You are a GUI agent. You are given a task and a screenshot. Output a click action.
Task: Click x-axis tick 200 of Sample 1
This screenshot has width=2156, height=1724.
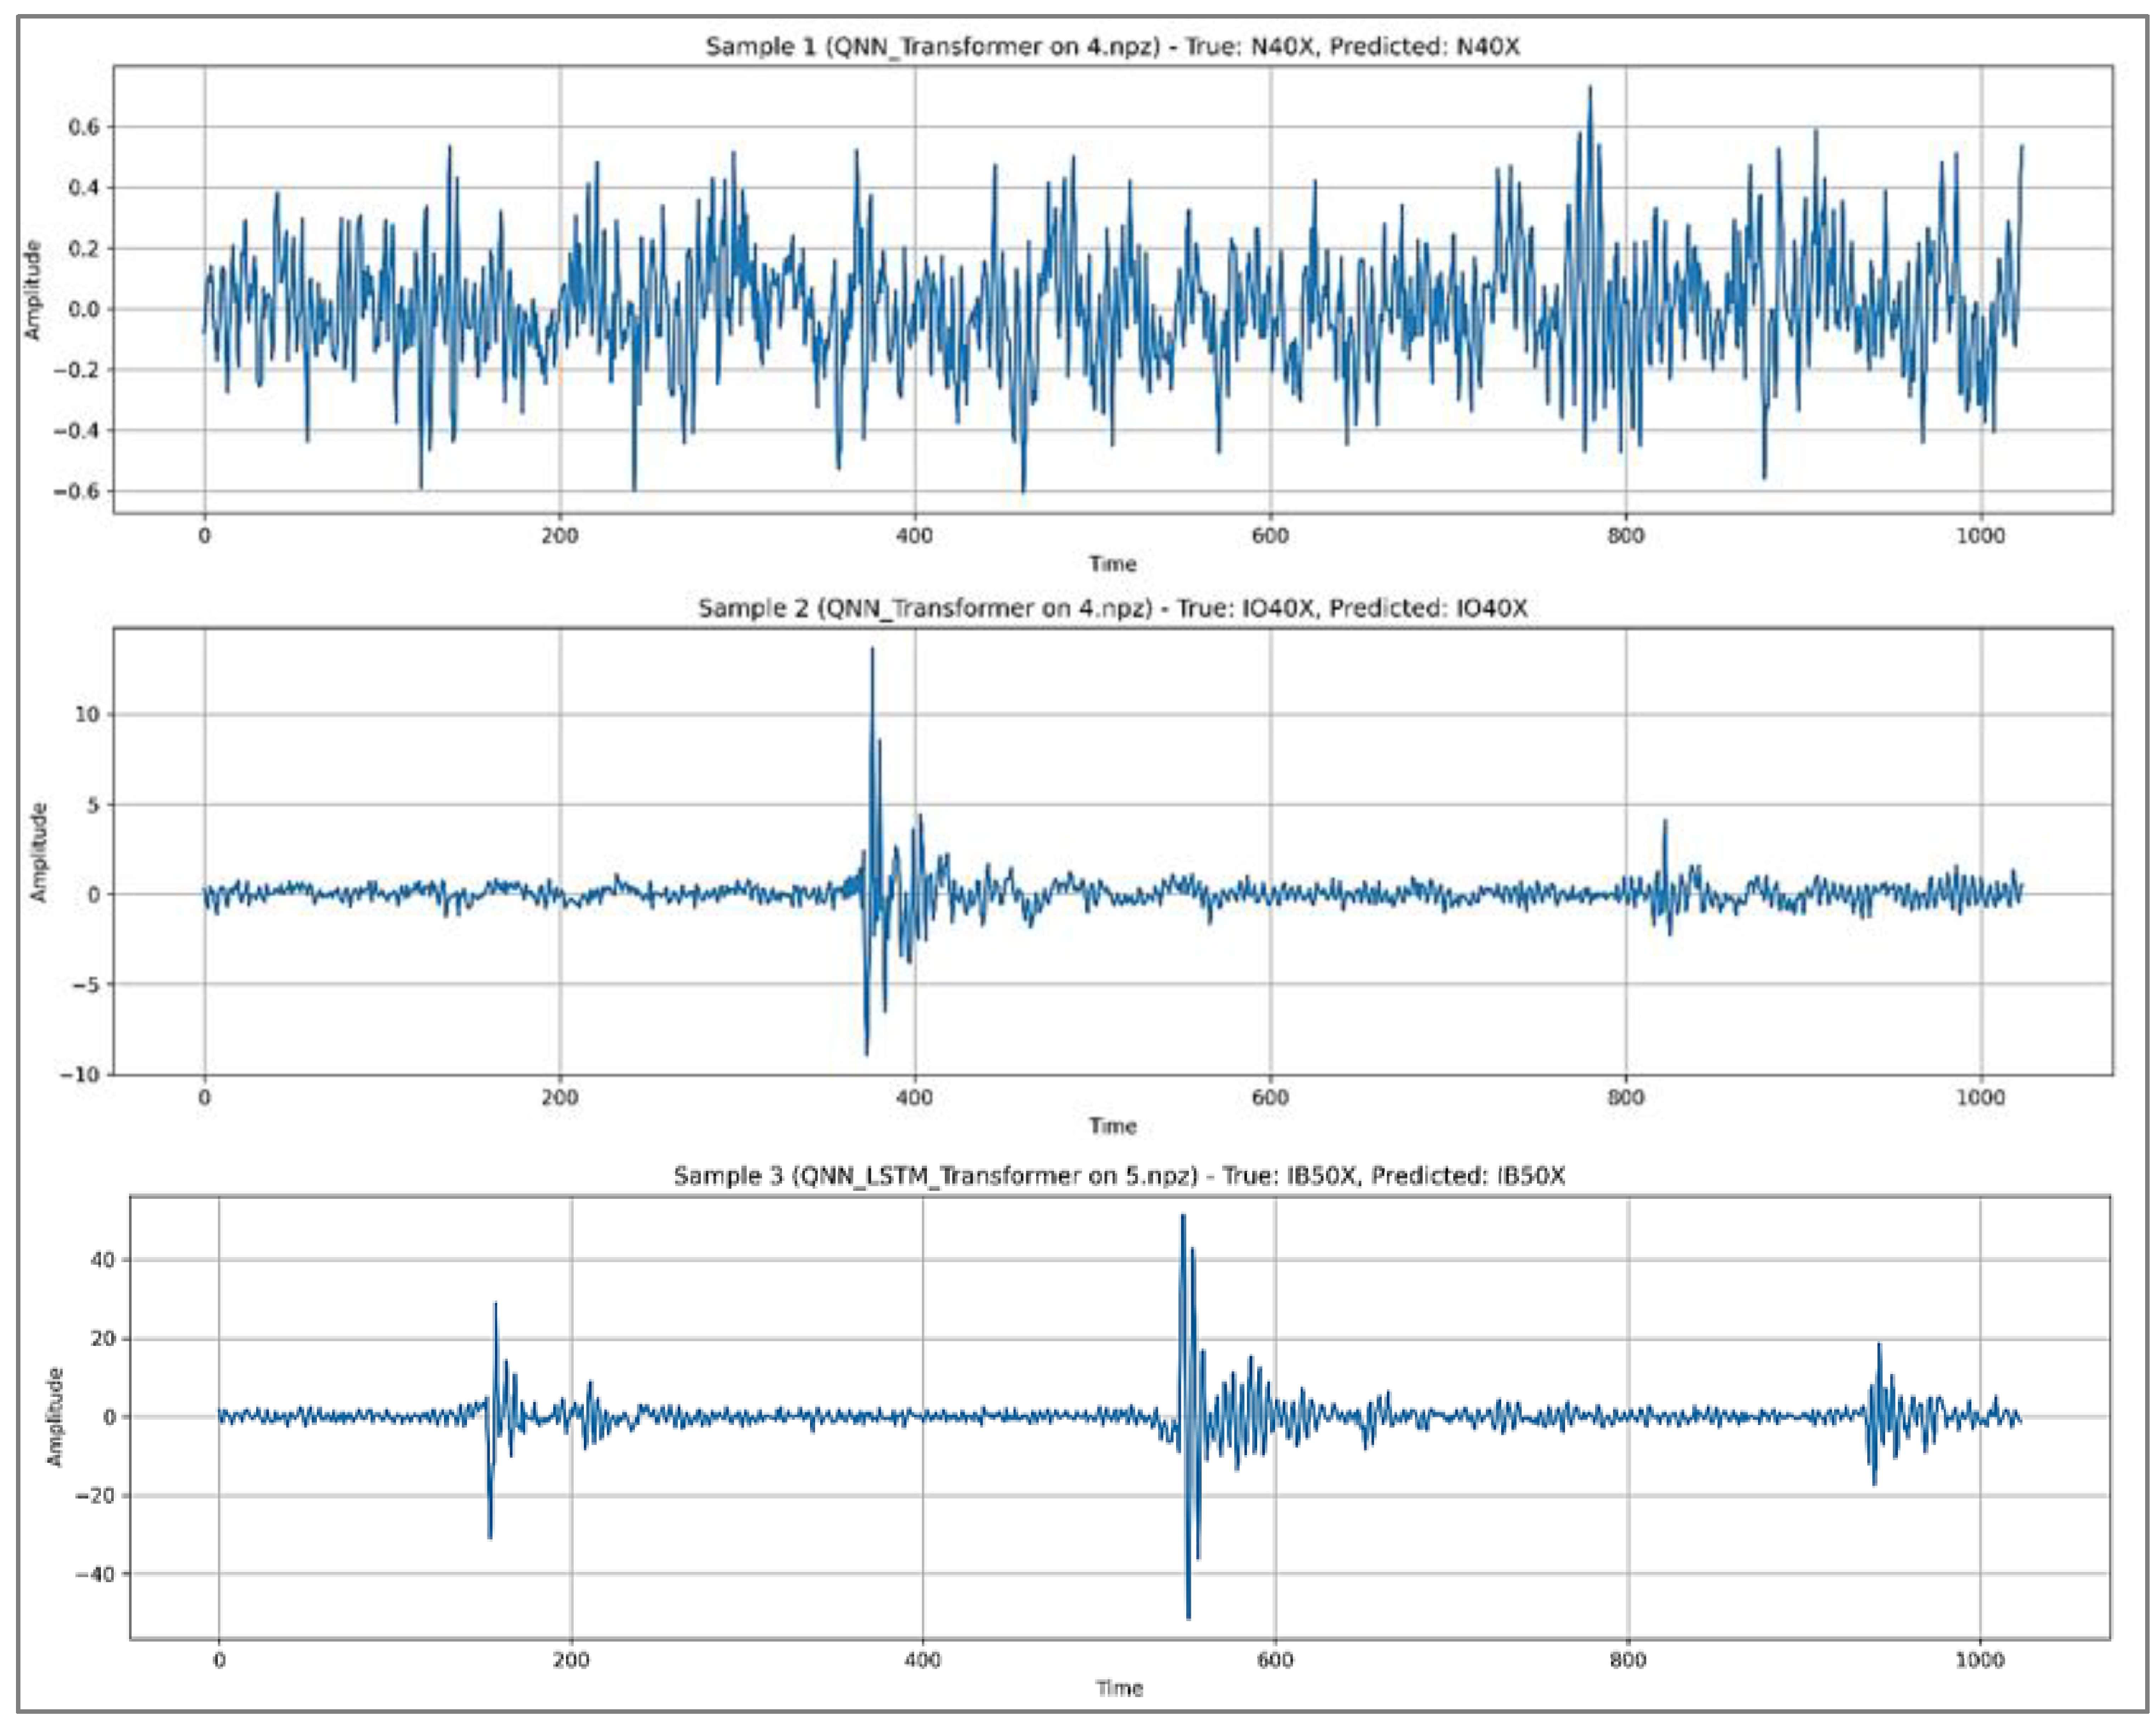tap(560, 536)
